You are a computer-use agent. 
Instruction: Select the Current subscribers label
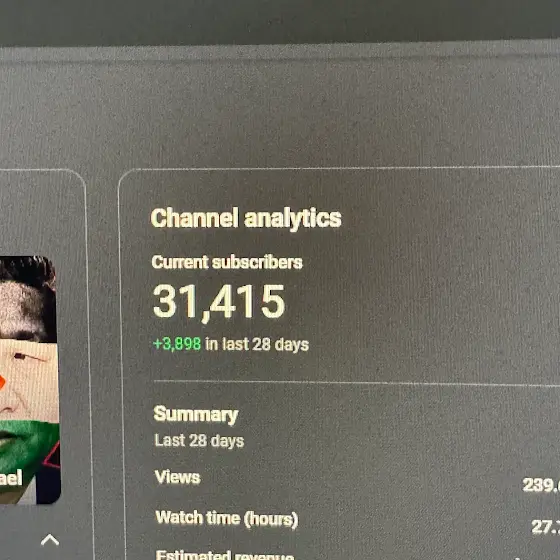pyautogui.click(x=227, y=262)
